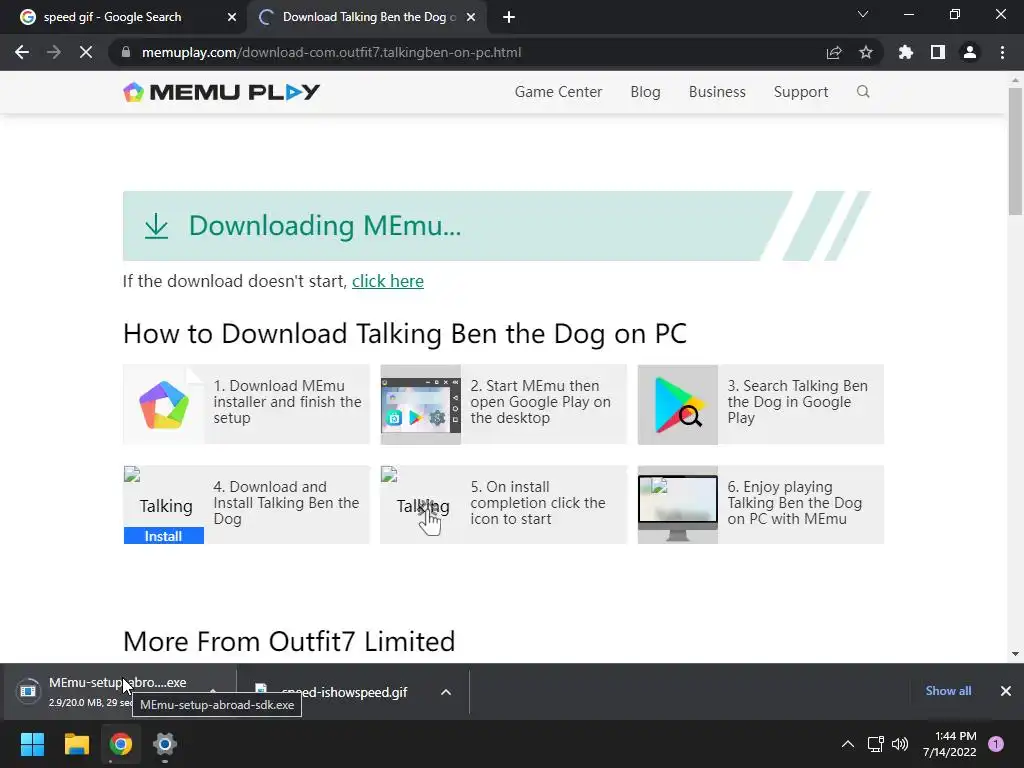Open the Chrome profile avatar

tap(970, 52)
